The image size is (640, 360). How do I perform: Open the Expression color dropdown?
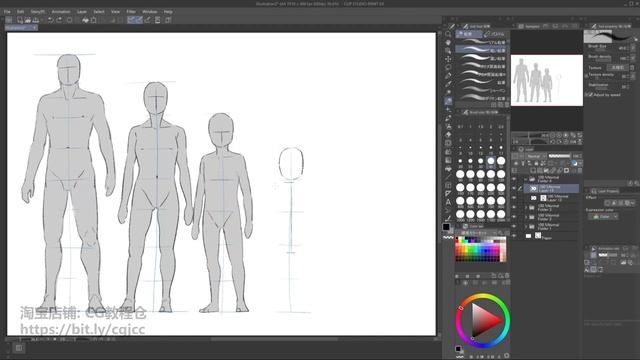[603, 217]
